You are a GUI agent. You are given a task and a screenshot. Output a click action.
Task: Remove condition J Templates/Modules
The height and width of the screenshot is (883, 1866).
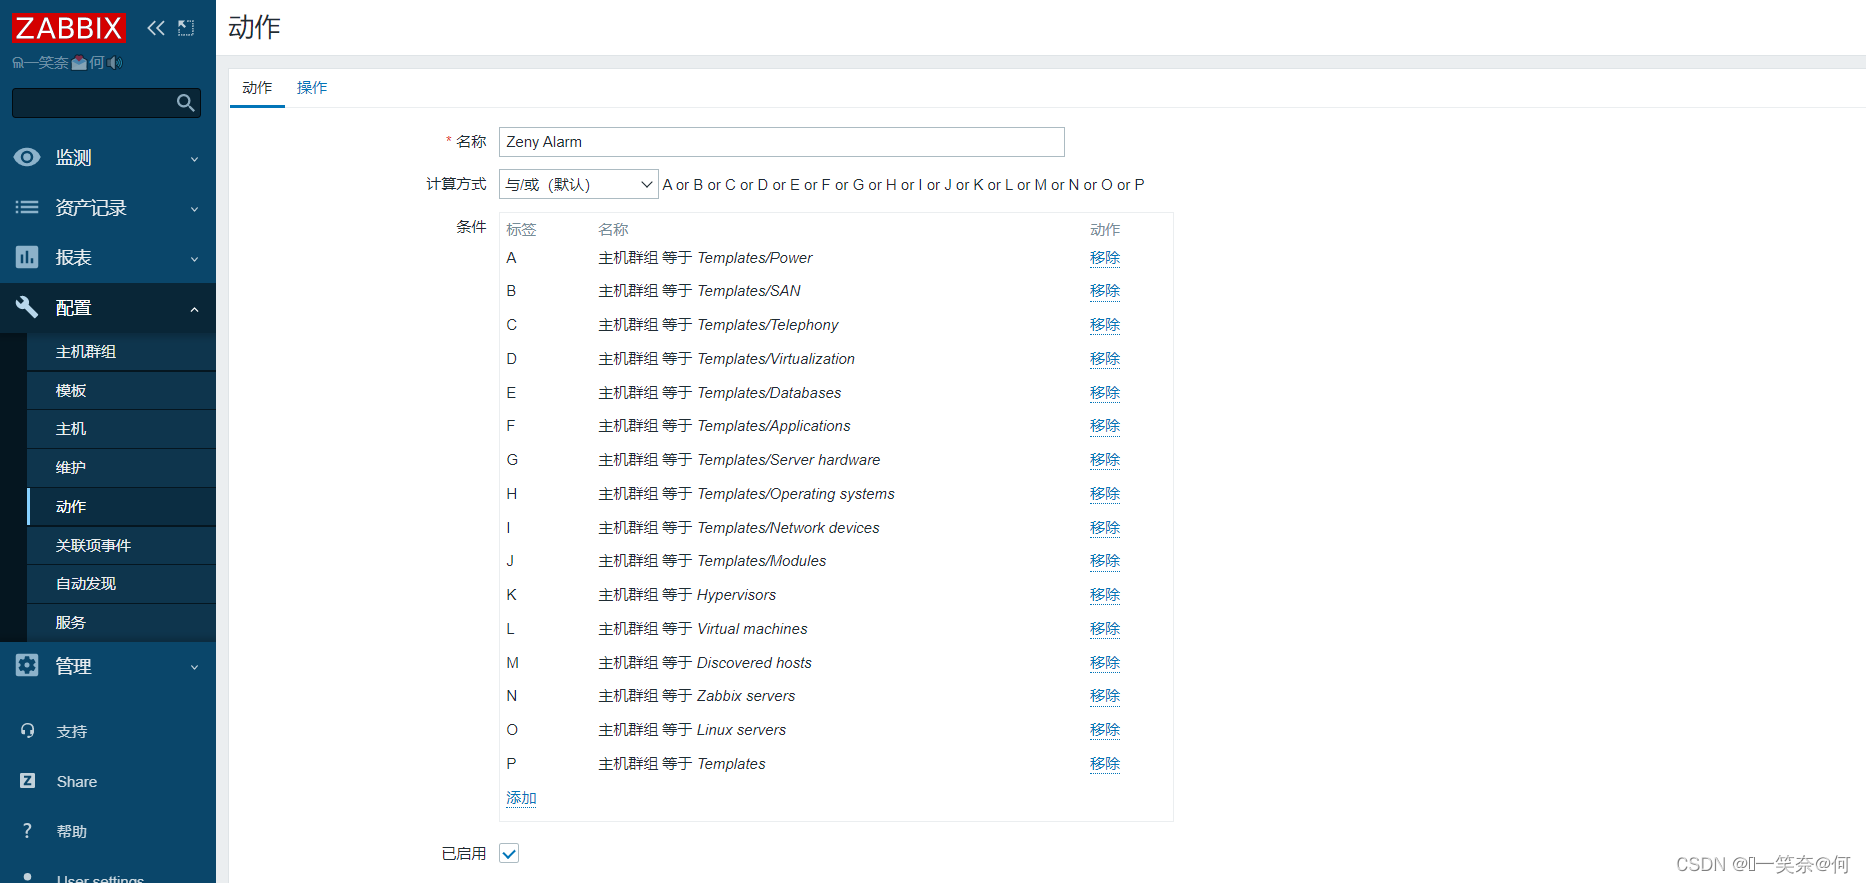1104,561
